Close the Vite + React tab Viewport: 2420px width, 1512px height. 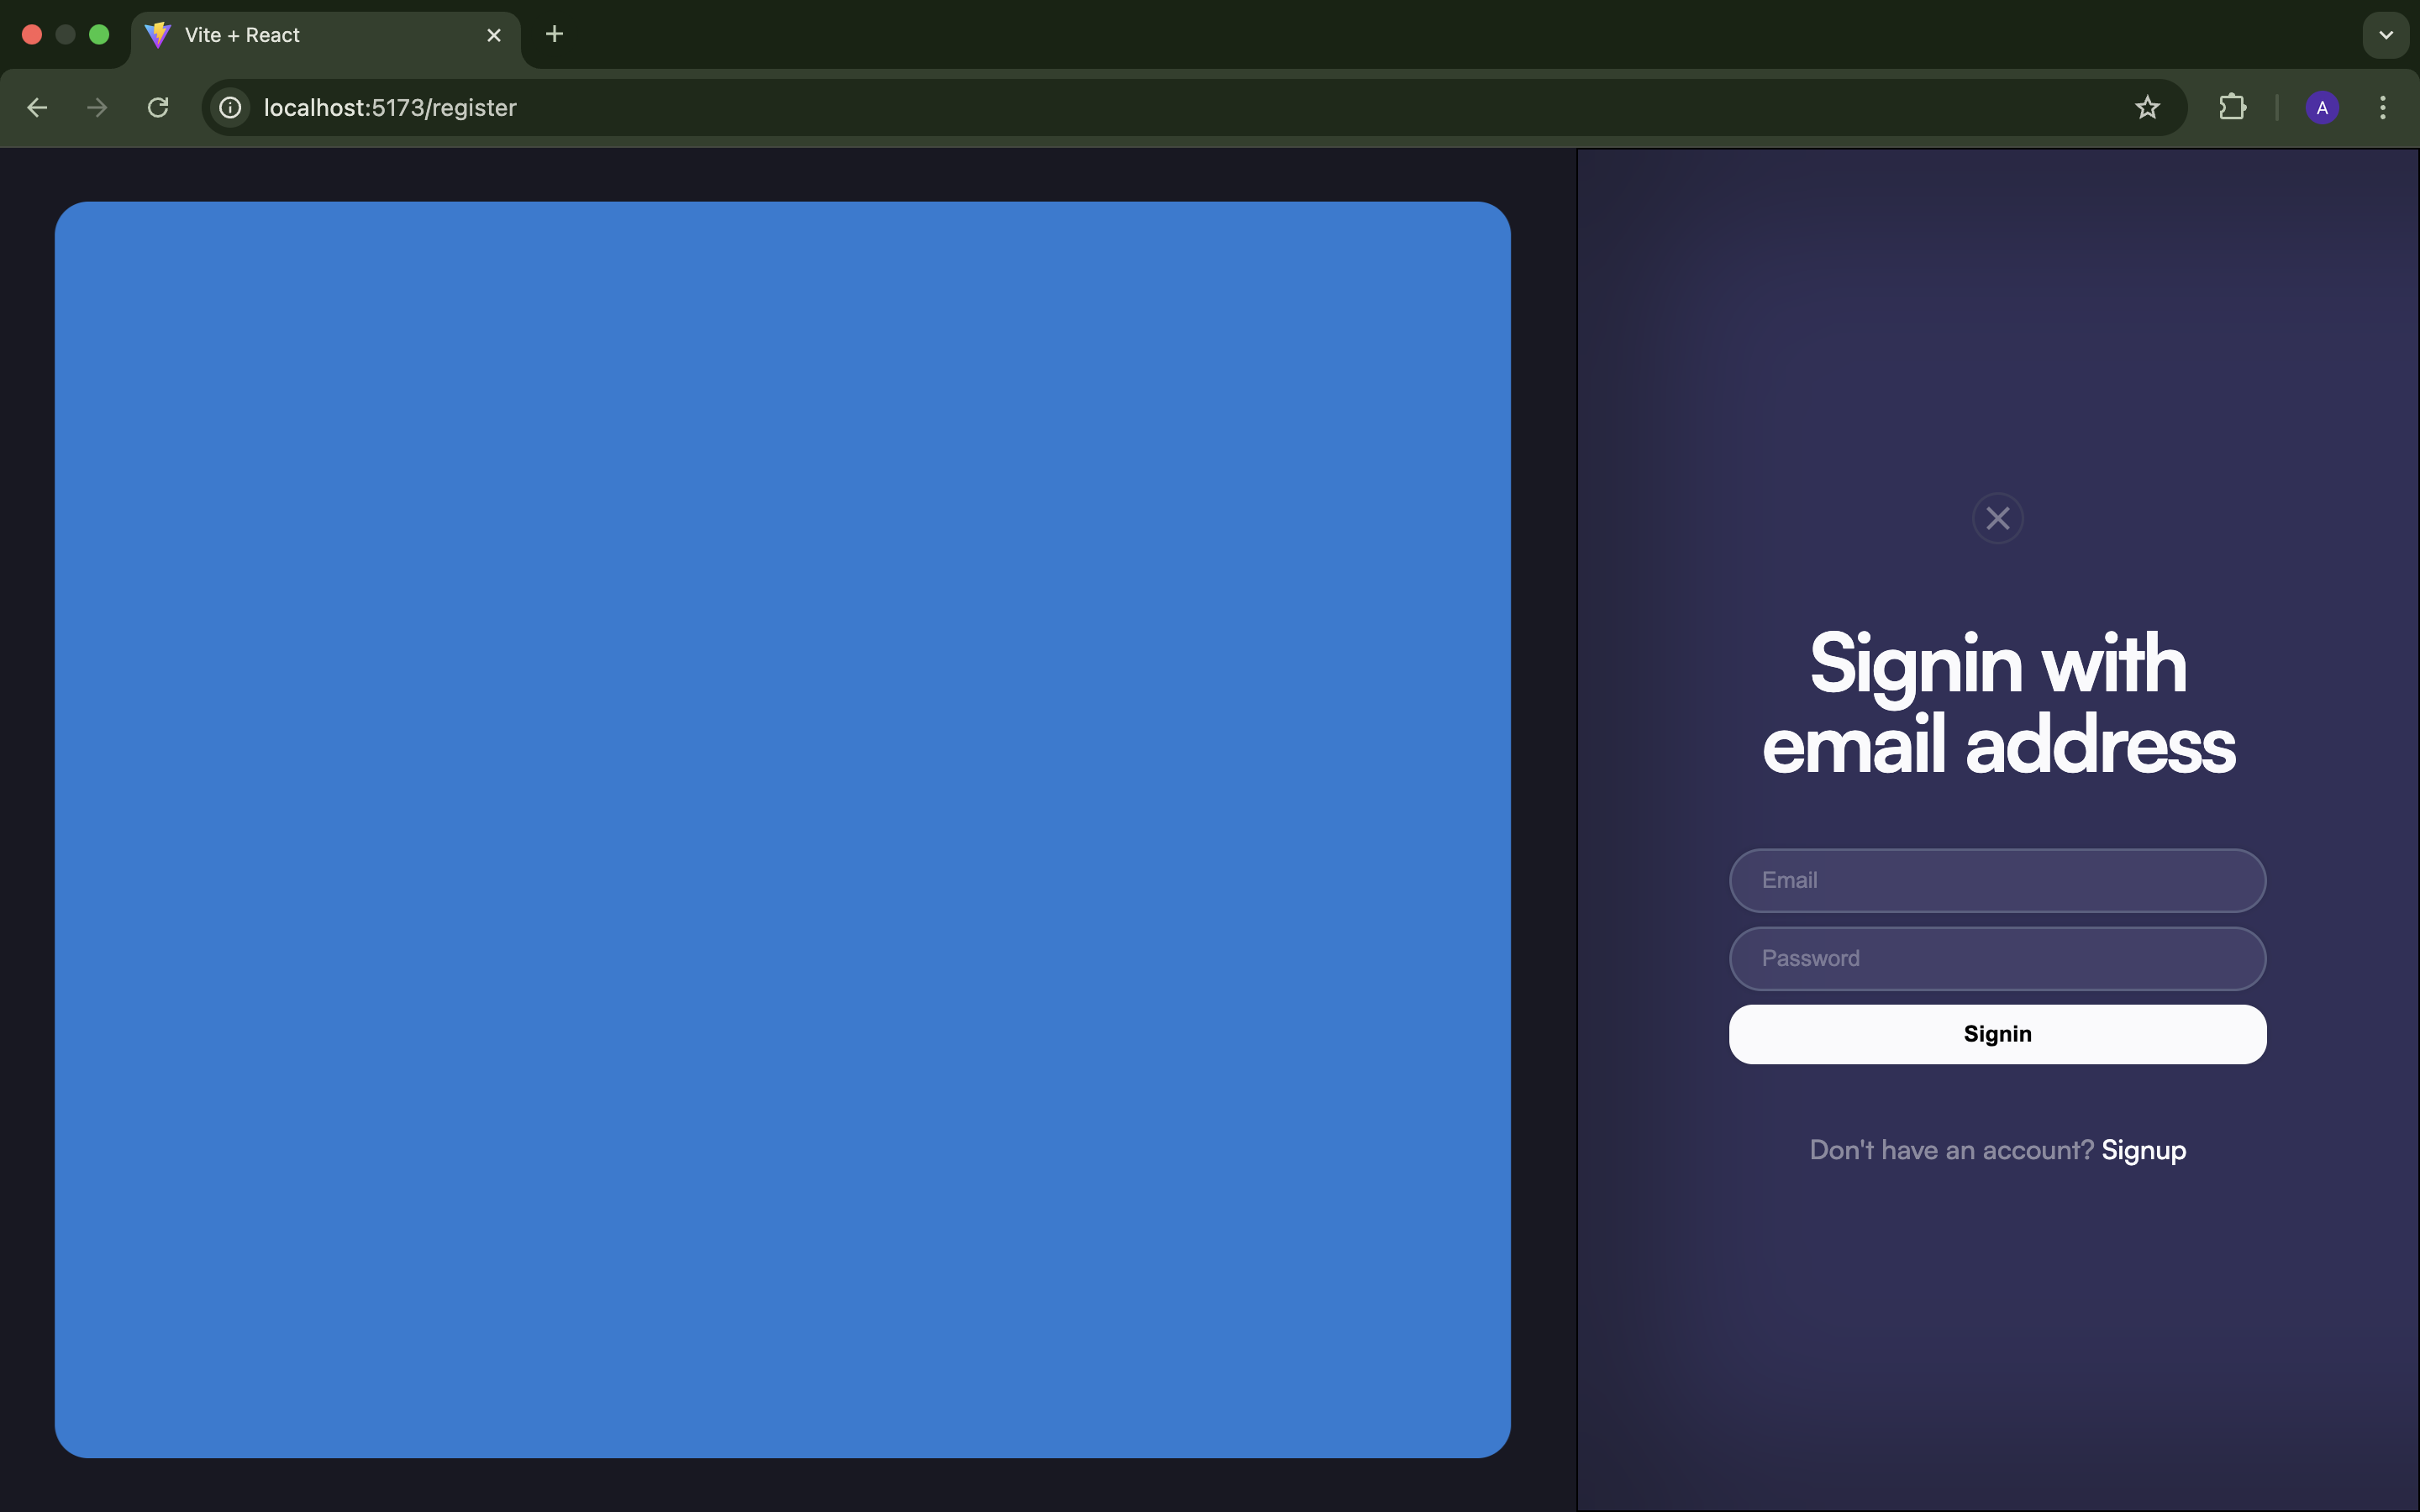click(x=493, y=35)
